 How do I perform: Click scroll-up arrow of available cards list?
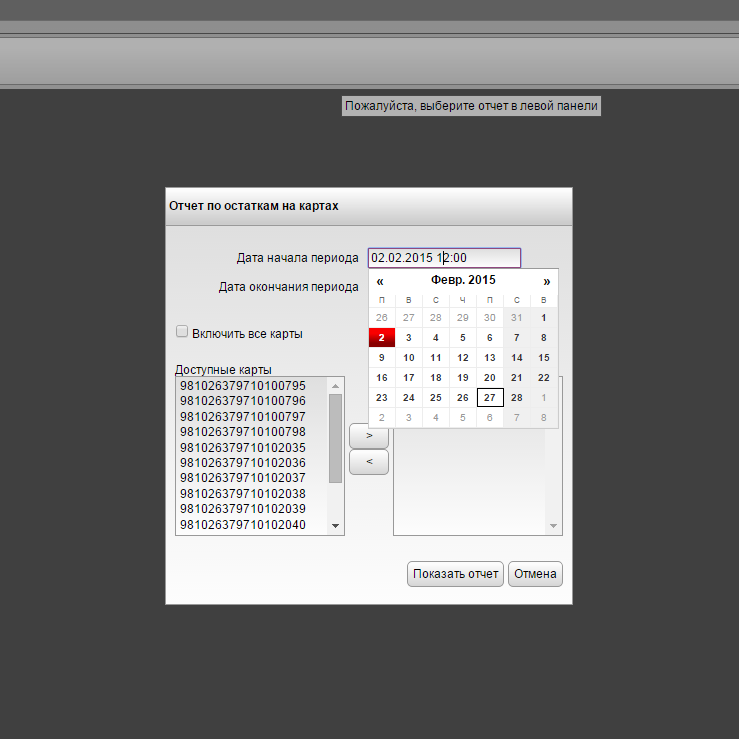(x=336, y=386)
